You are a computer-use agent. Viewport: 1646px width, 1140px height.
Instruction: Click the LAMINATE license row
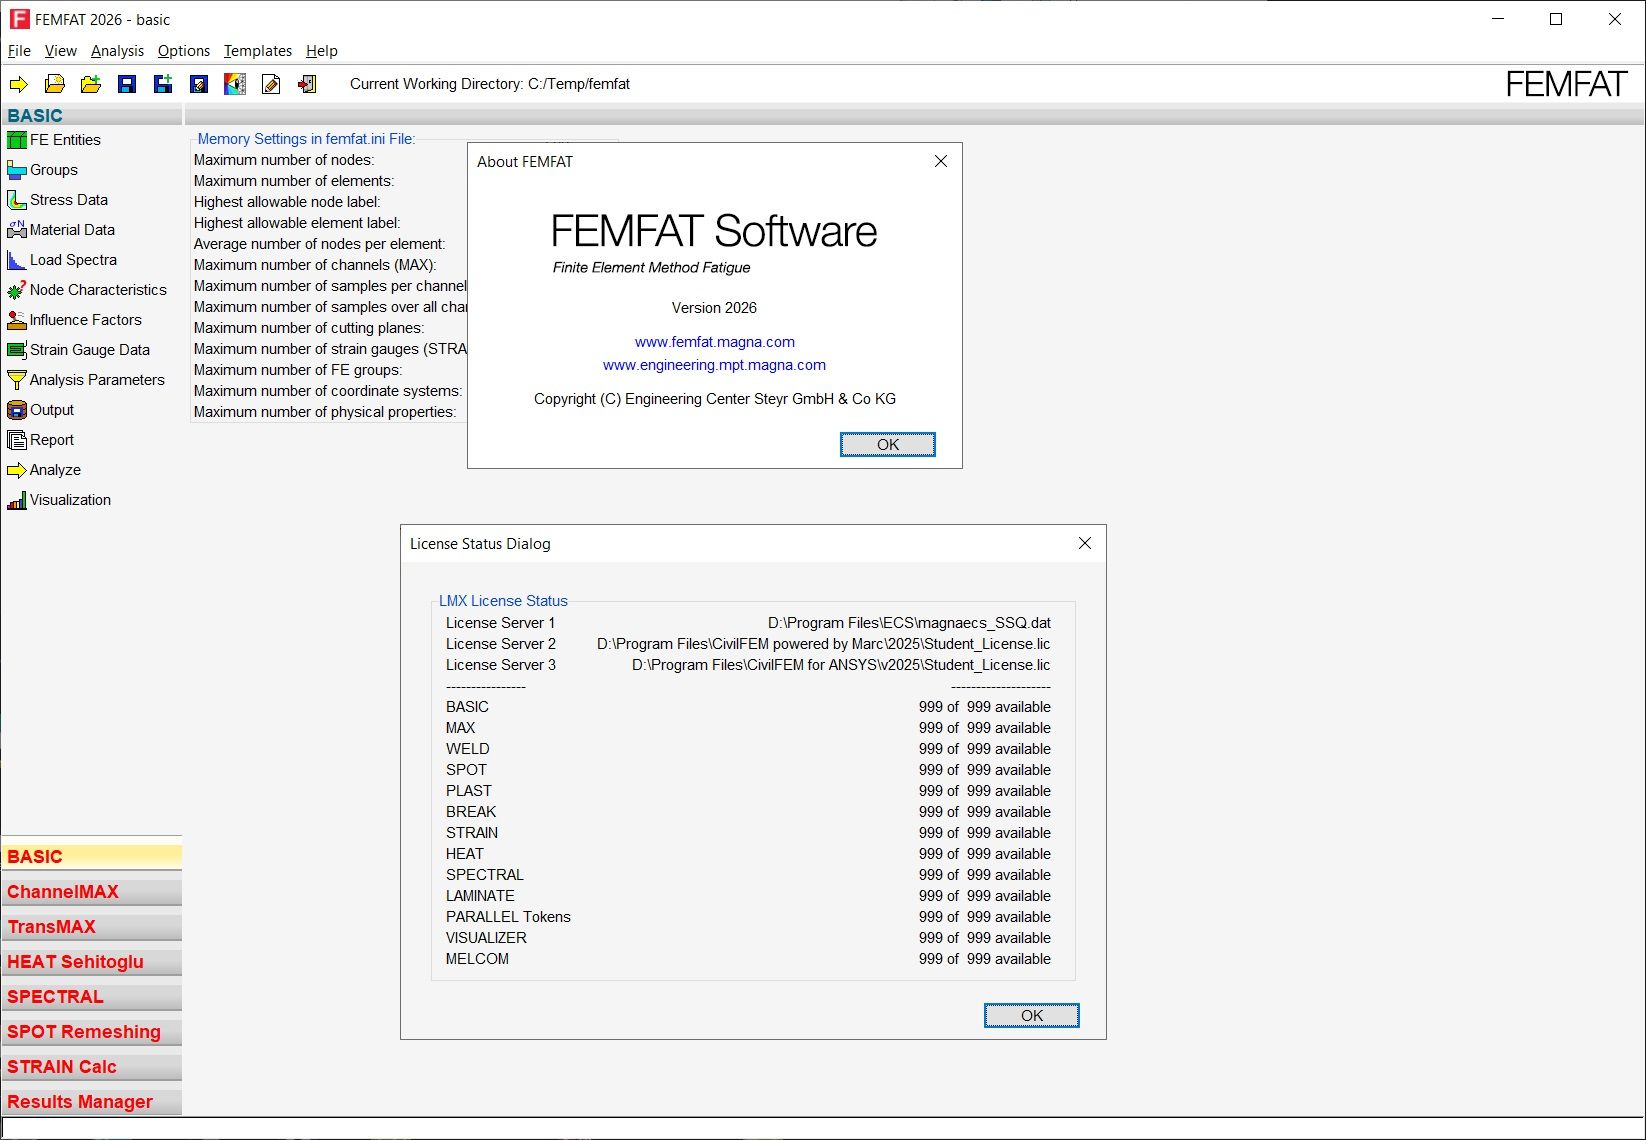click(x=748, y=896)
